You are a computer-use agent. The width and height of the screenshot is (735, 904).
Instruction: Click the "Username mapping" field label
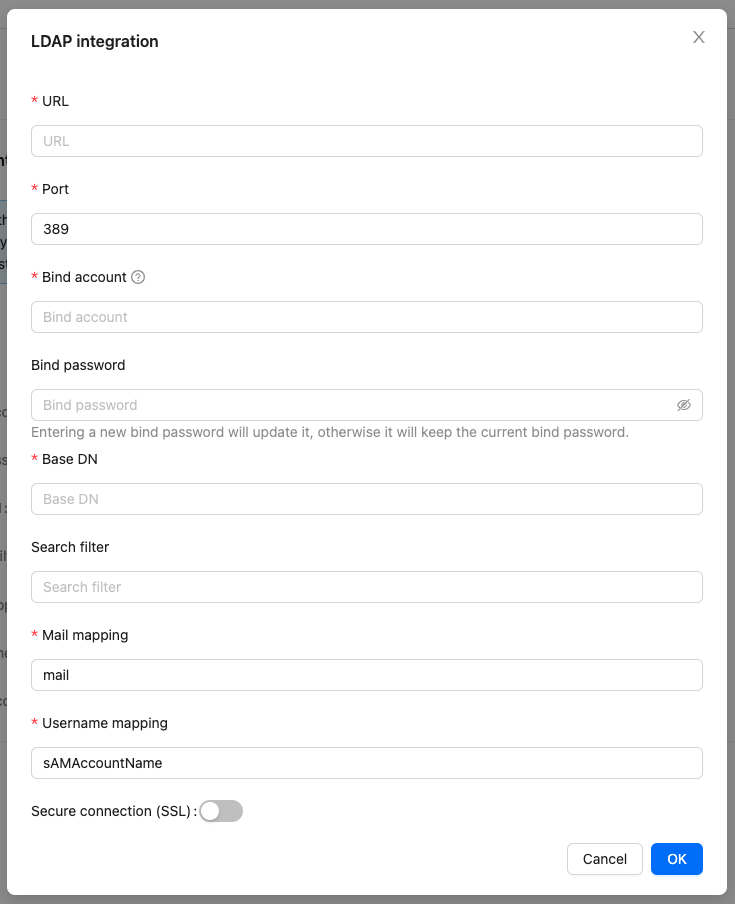point(105,723)
